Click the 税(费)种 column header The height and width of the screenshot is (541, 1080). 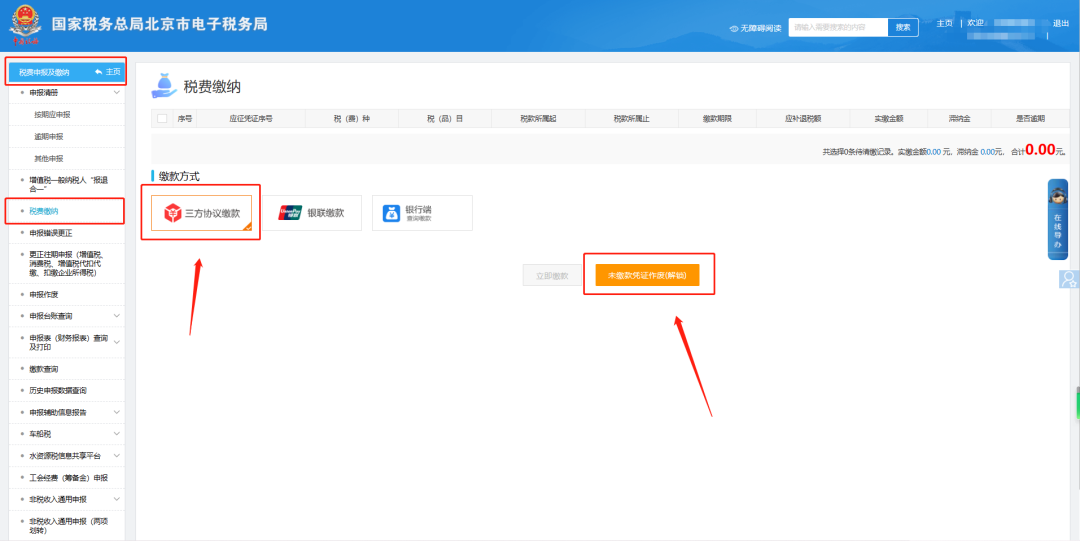352,119
